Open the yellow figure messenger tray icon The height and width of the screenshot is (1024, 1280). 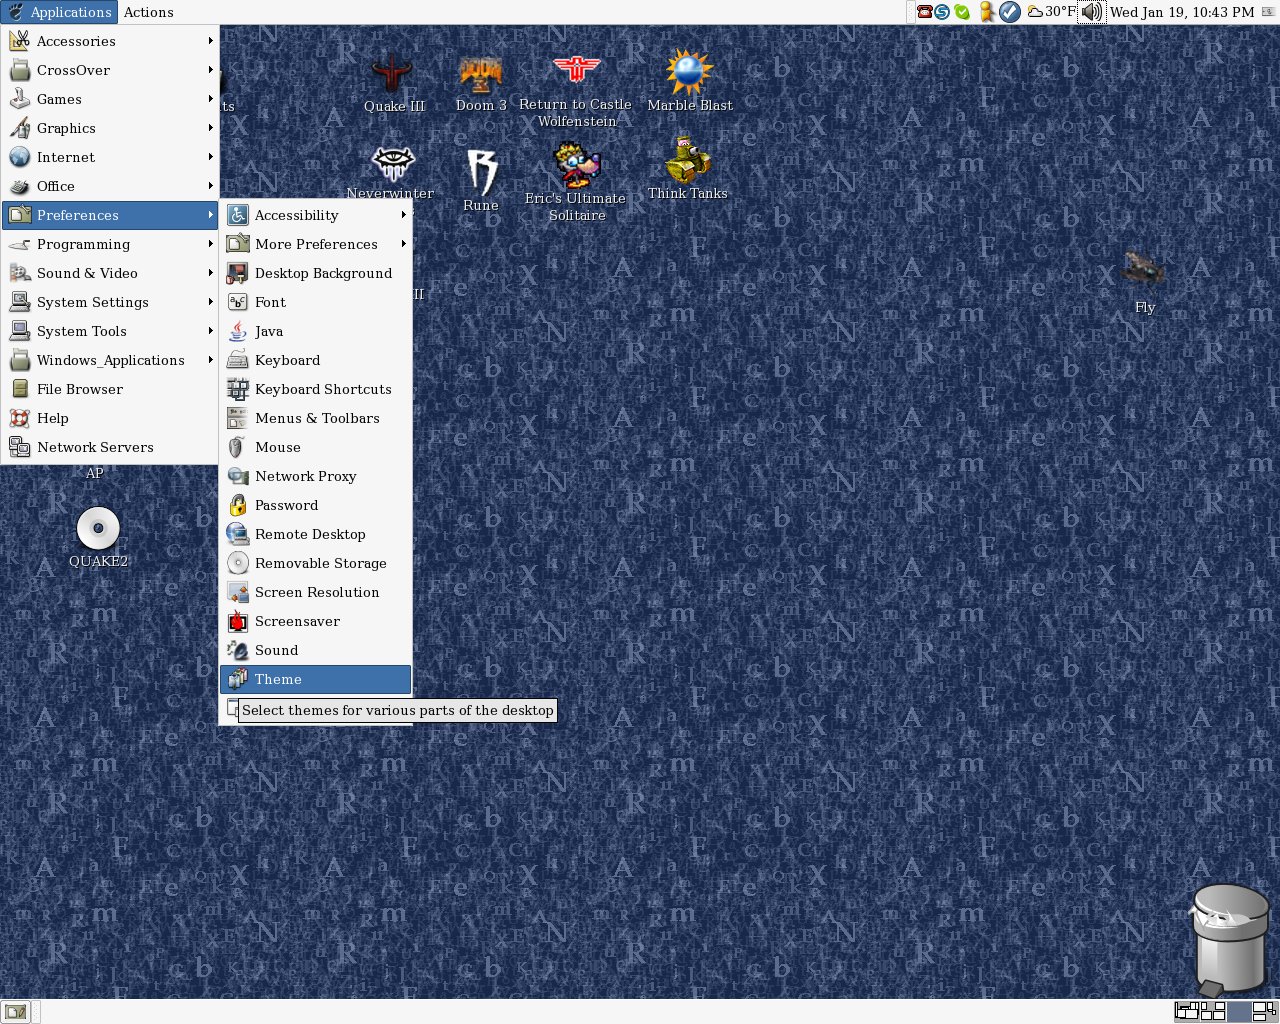(x=987, y=12)
